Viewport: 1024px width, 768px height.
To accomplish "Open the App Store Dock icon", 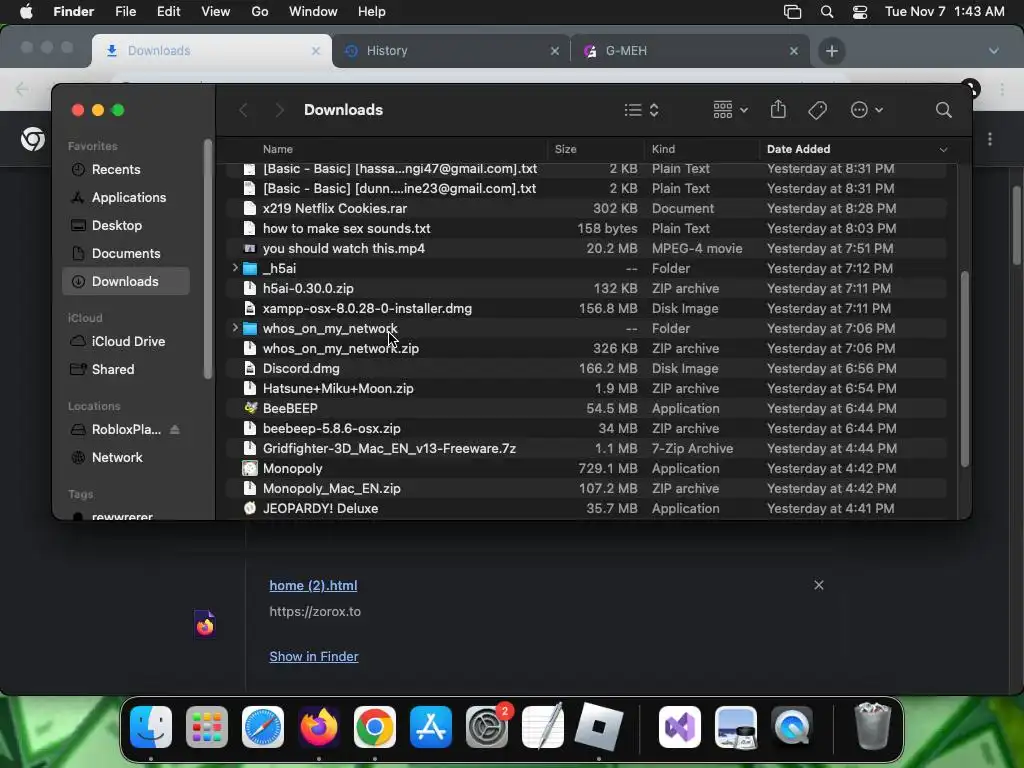I will pyautogui.click(x=430, y=727).
